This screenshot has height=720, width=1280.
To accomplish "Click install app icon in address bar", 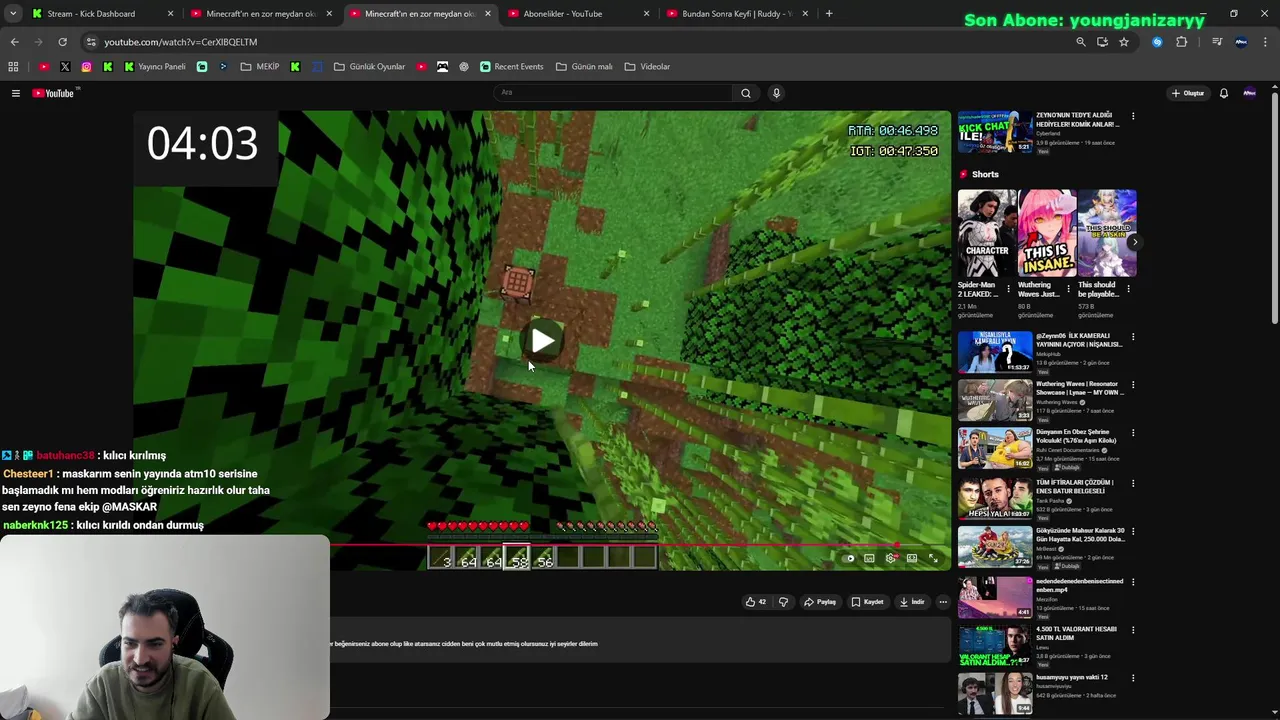I will (x=1102, y=42).
